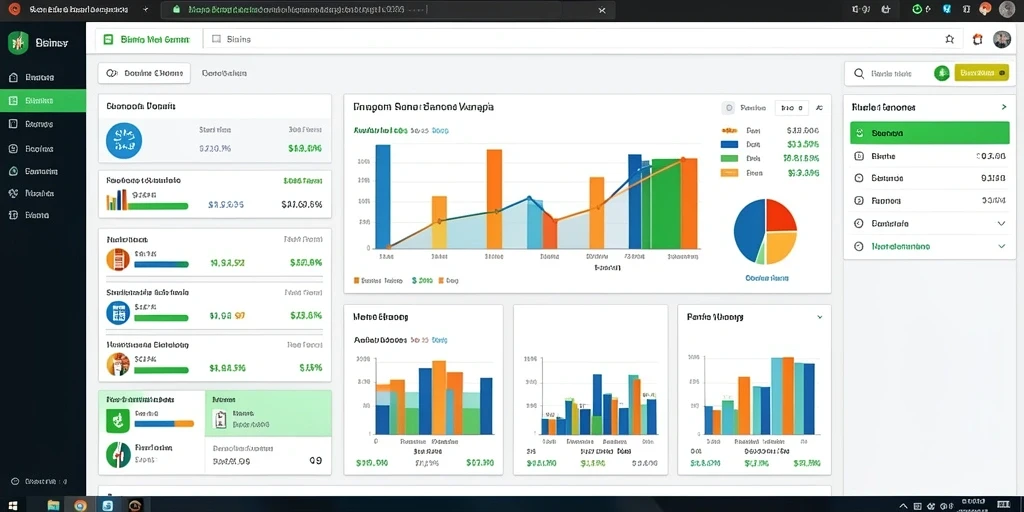The image size is (1024, 512).
Task: Open the dropdown arrow on bottom-right chart card
Action: (820, 317)
